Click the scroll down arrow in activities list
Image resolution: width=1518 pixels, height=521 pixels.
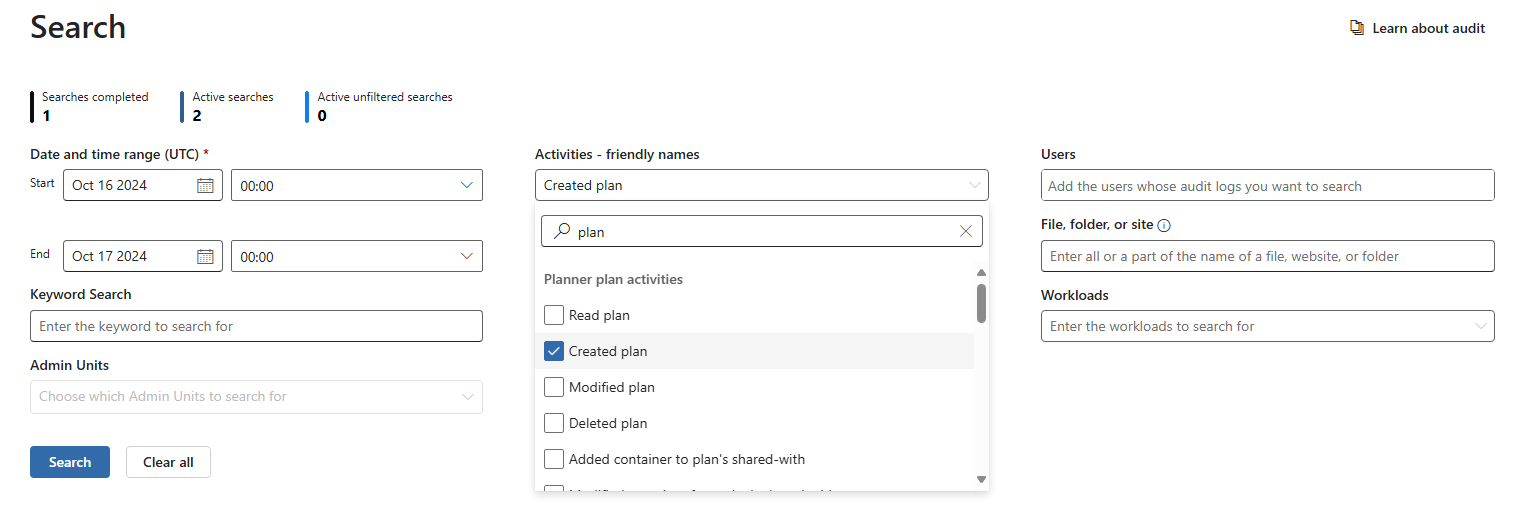tap(981, 480)
